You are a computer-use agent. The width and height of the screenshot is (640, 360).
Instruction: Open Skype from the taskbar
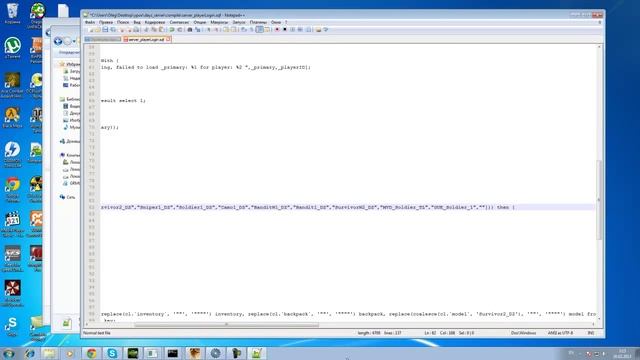pyautogui.click(x=112, y=353)
